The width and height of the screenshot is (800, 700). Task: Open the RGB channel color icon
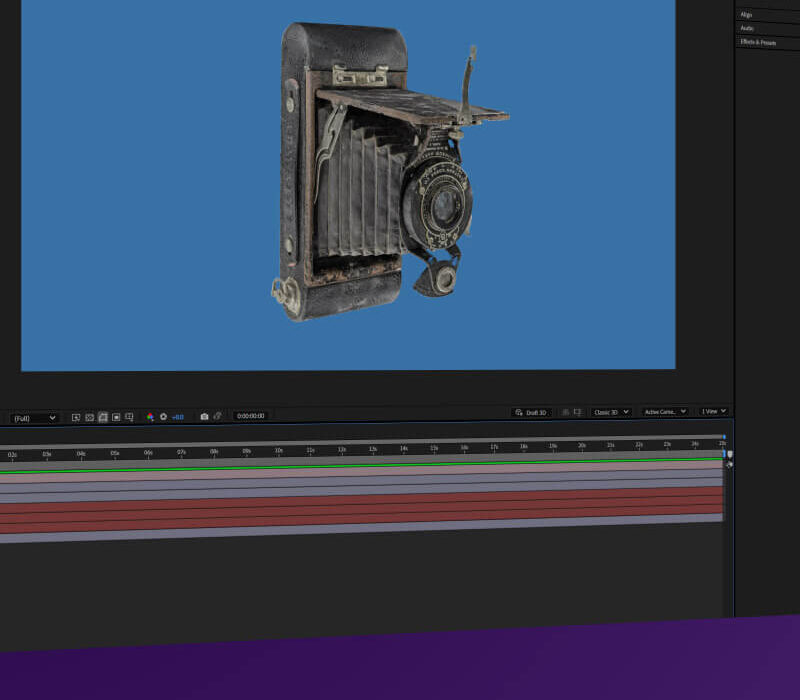point(150,416)
